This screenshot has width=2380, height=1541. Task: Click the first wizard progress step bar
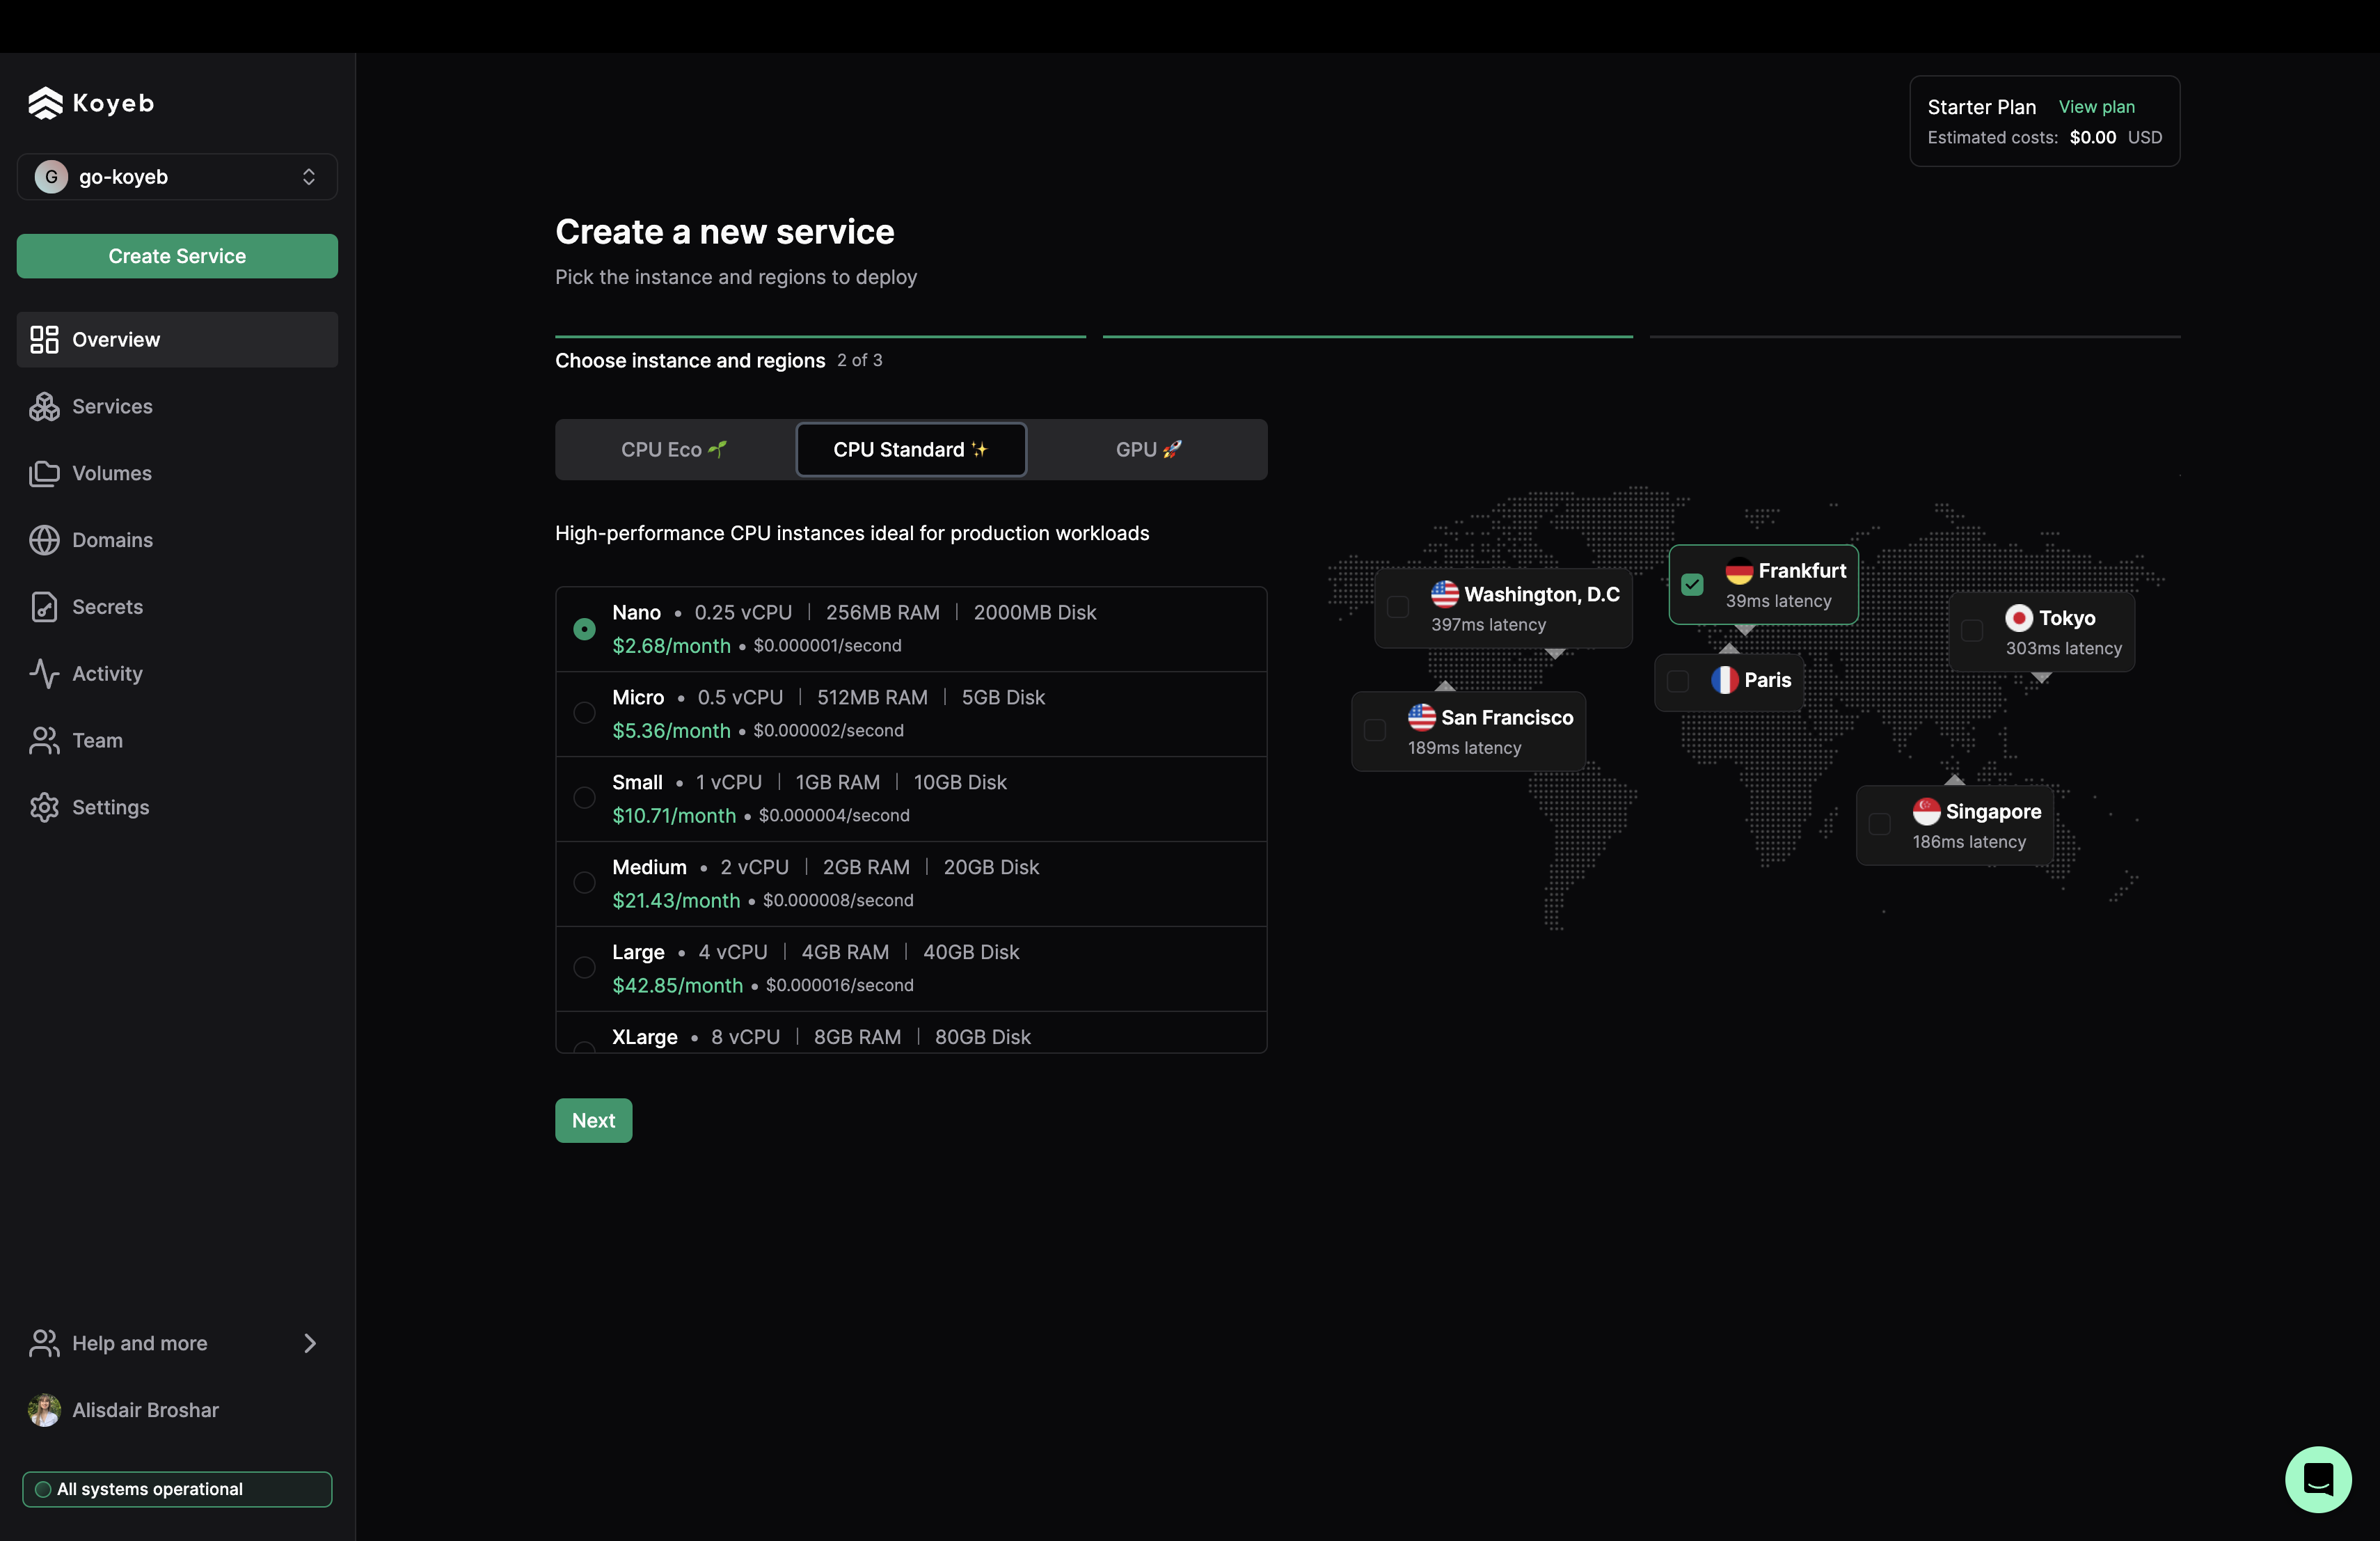(820, 337)
